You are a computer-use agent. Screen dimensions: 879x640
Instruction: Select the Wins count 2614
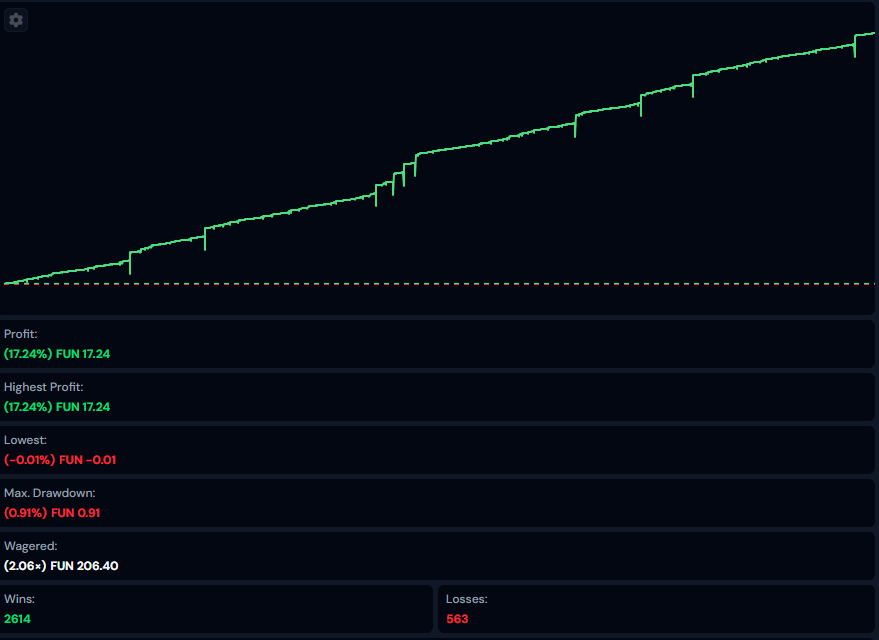(x=19, y=619)
